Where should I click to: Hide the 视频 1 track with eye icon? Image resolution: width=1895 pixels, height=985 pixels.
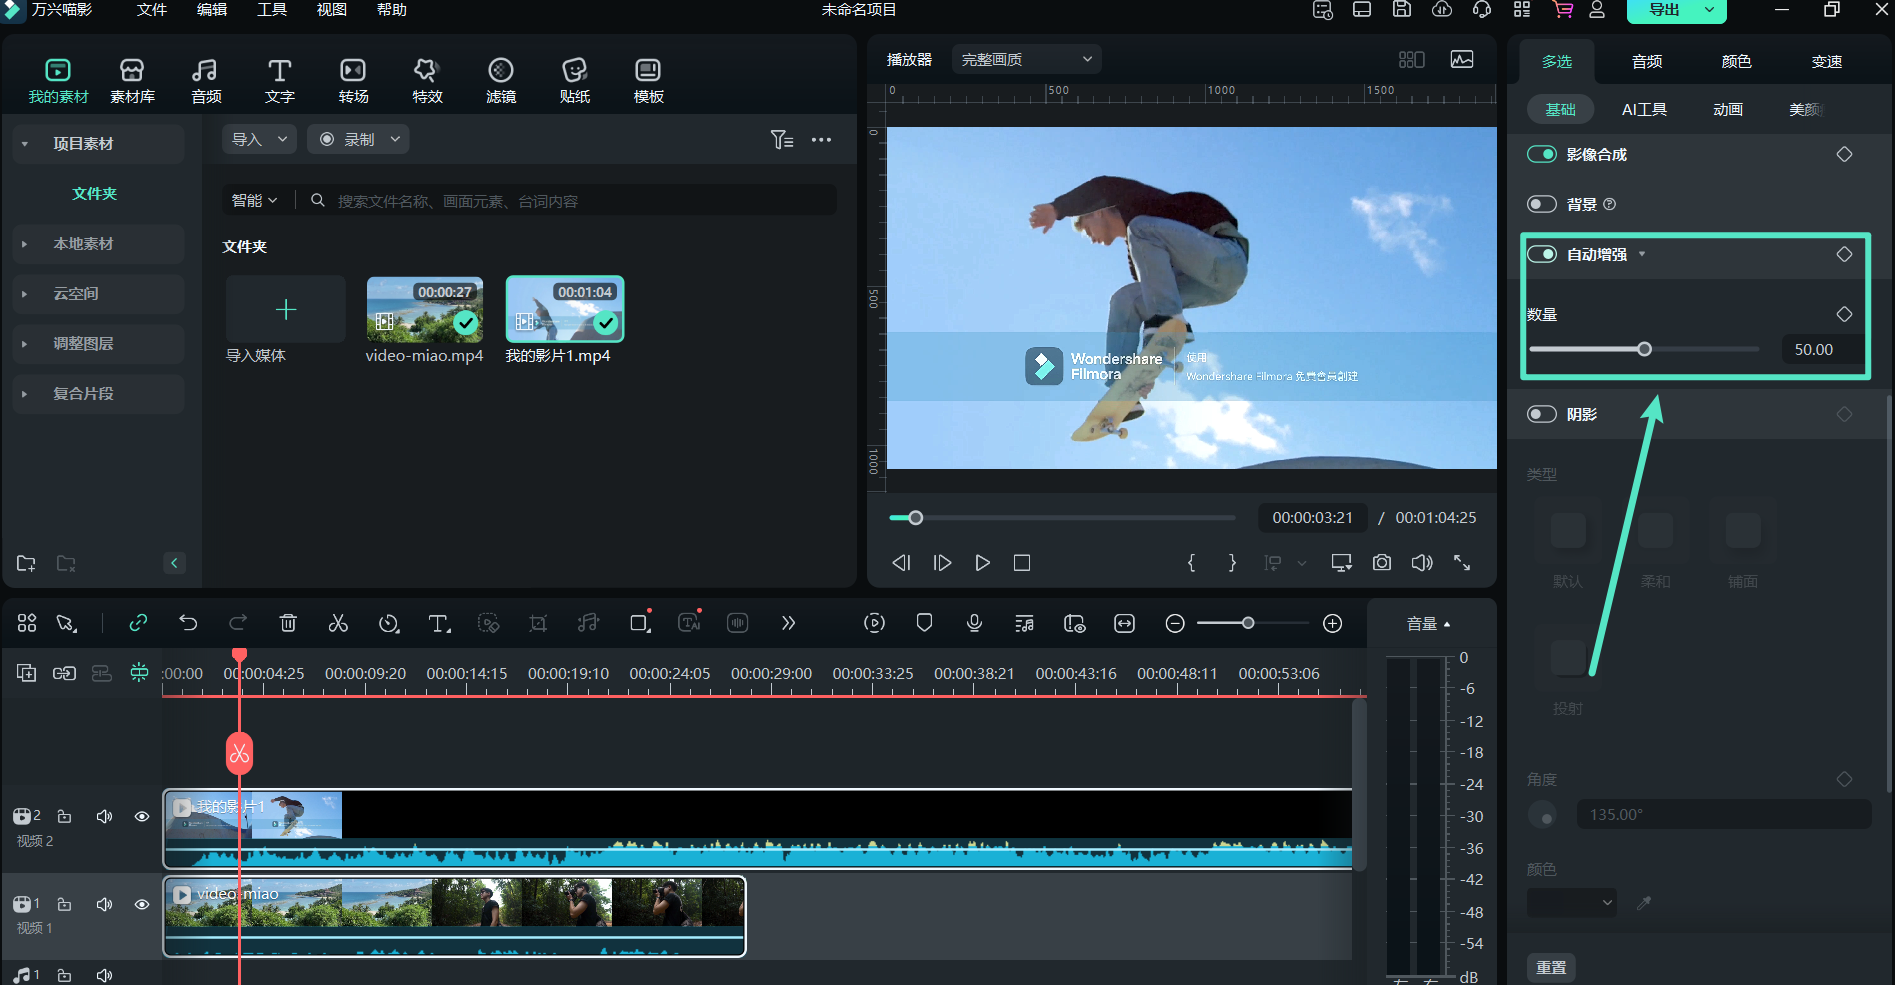[142, 904]
